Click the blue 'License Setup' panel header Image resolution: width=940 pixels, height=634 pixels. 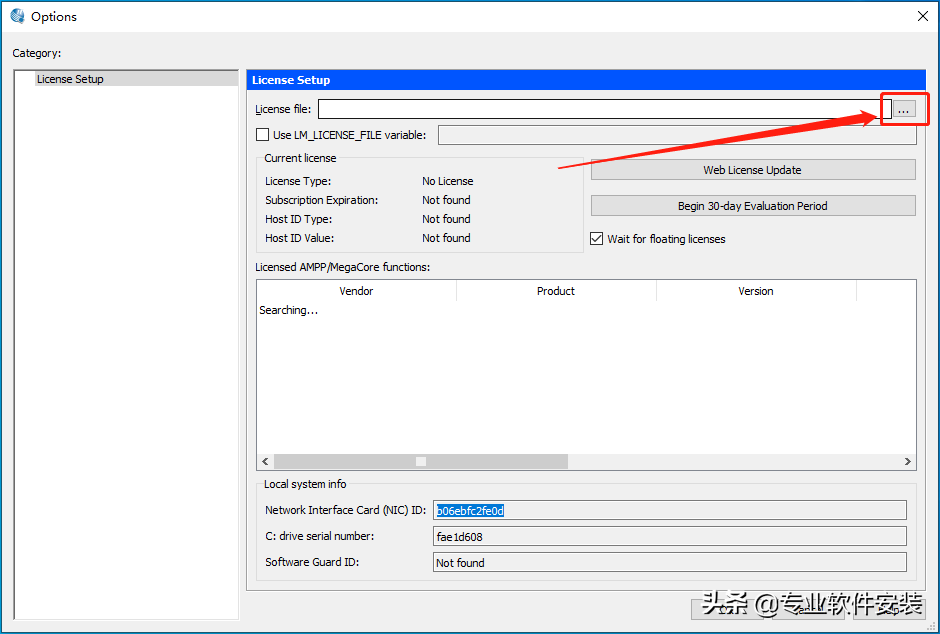click(x=586, y=80)
